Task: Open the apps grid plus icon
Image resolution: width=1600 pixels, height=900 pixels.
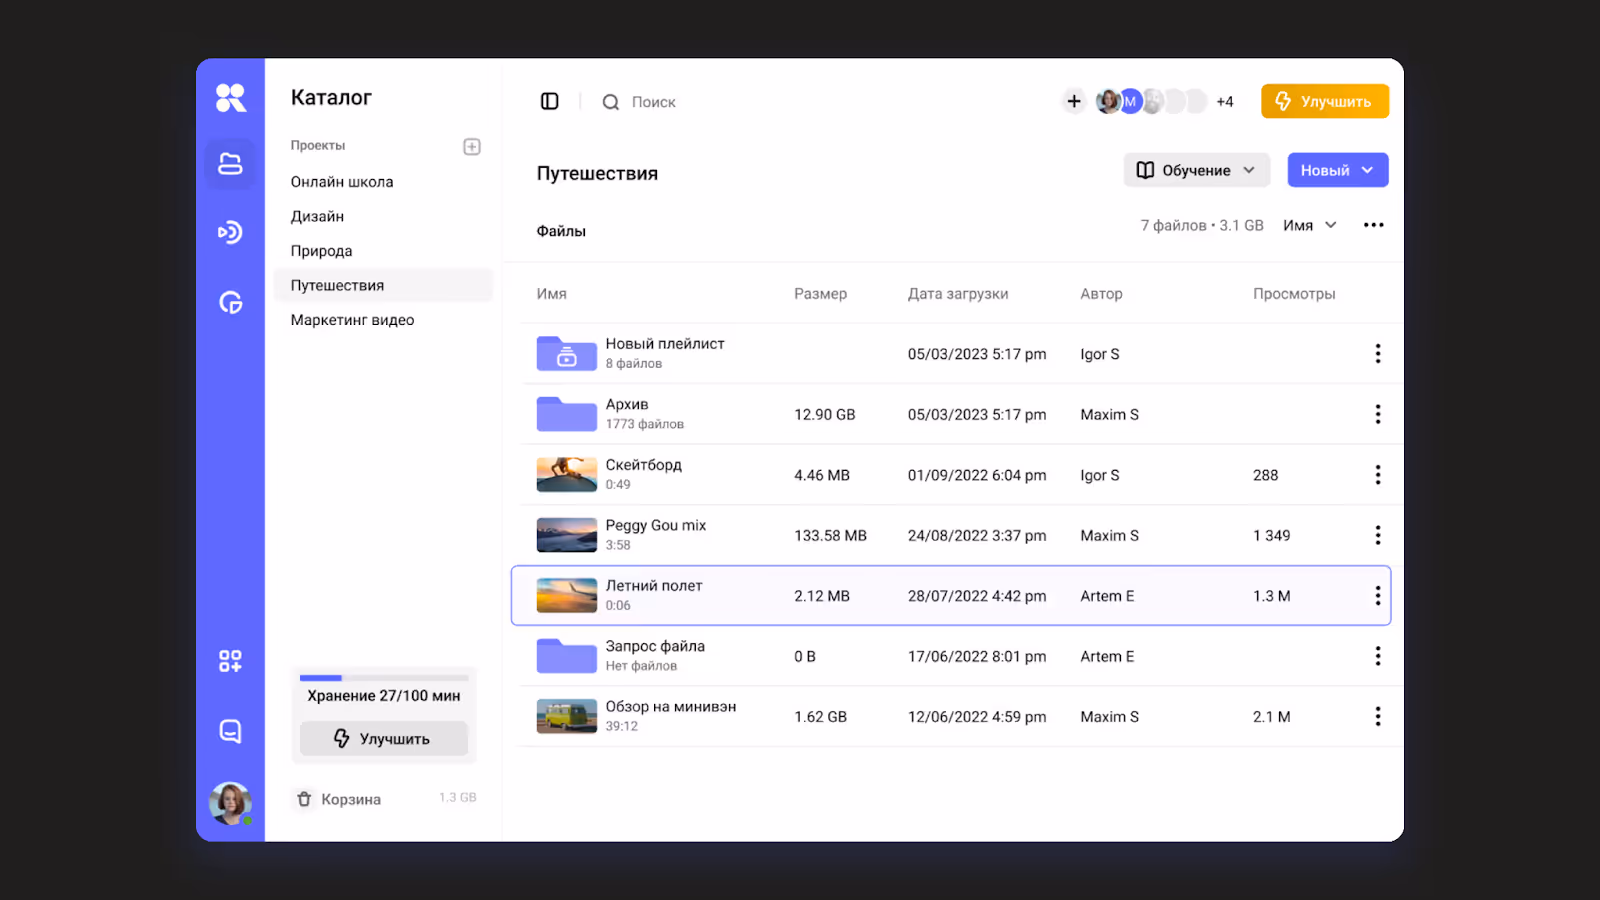Action: click(231, 661)
